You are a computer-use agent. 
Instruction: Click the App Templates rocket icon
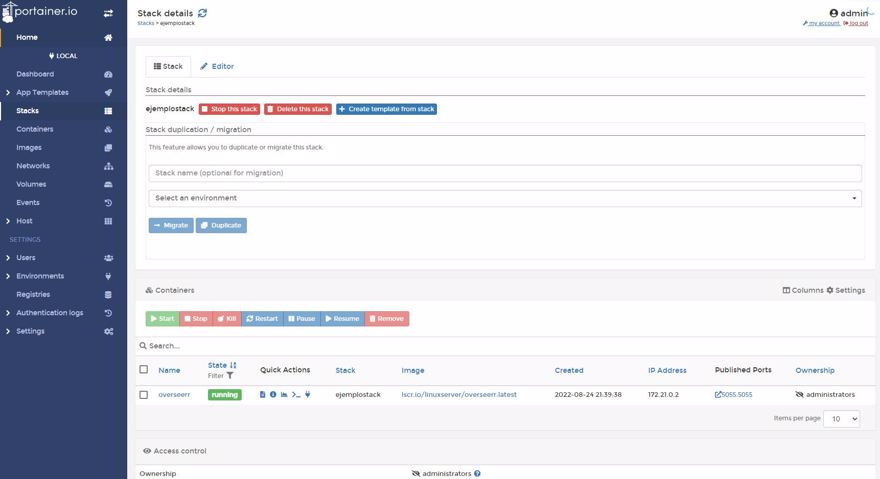click(x=108, y=93)
